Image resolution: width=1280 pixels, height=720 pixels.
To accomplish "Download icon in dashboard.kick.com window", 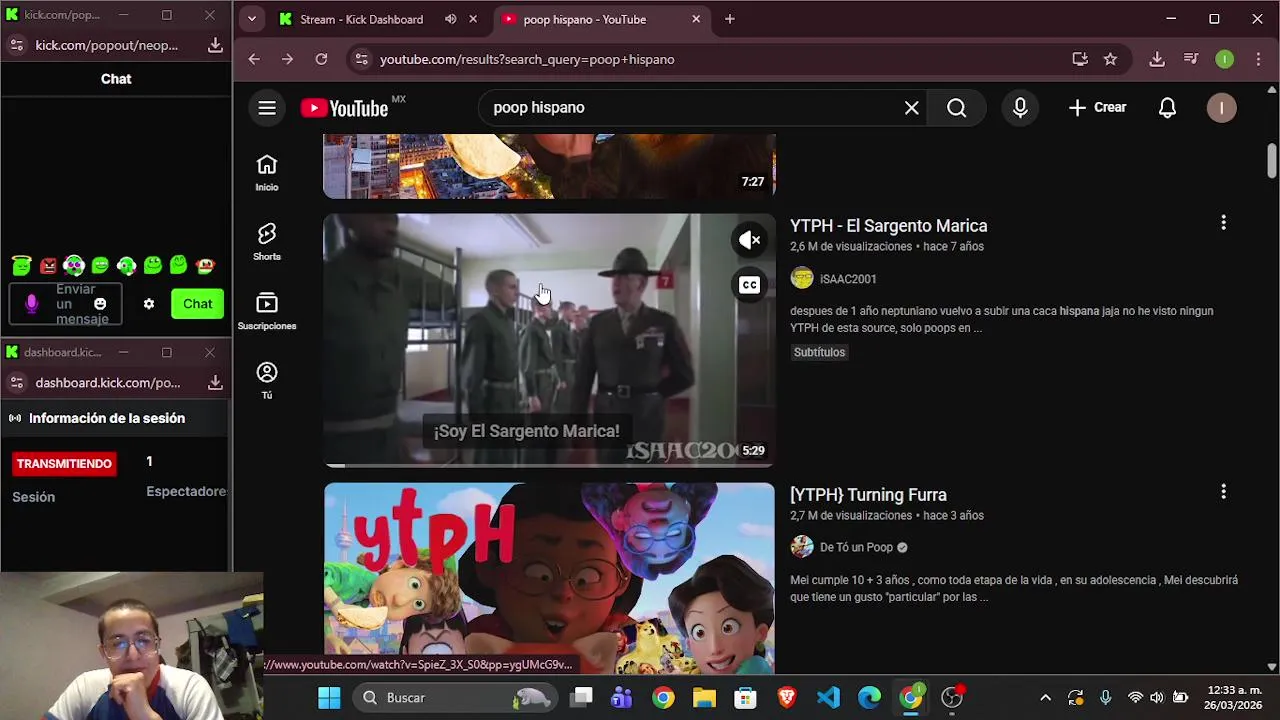I will (x=215, y=383).
